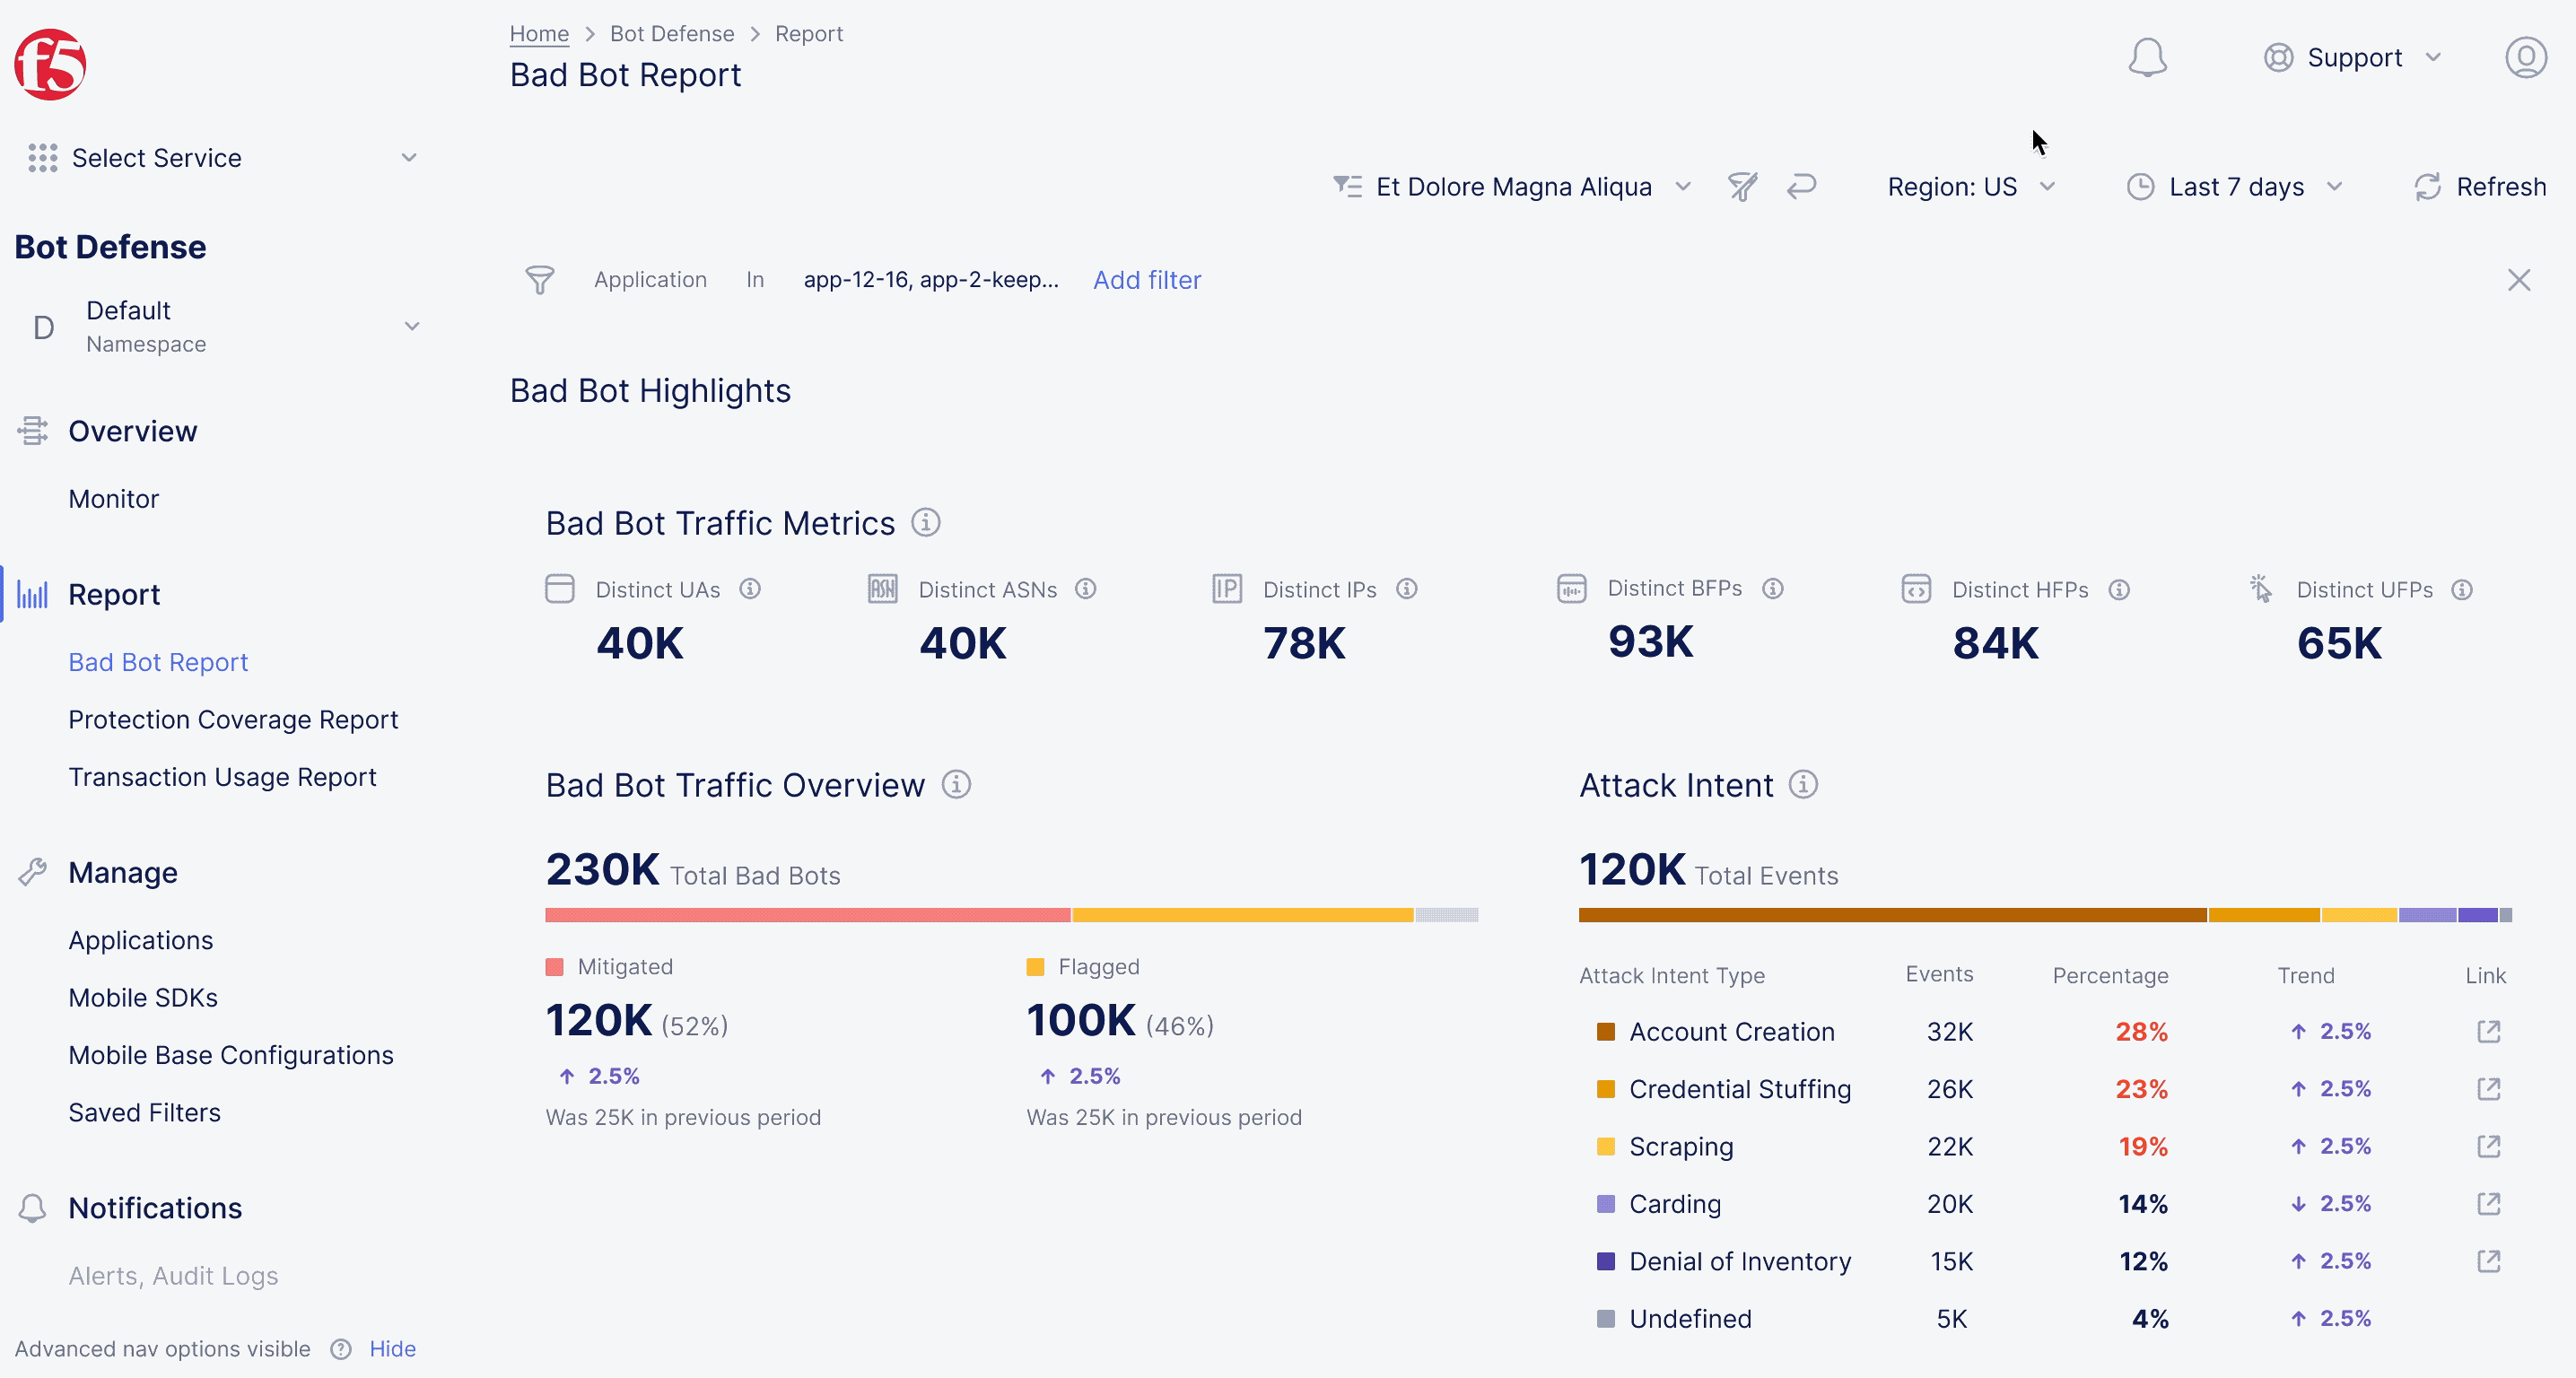Click the clear filters funnel icon
Viewport: 2576px width, 1378px height.
(x=1742, y=187)
